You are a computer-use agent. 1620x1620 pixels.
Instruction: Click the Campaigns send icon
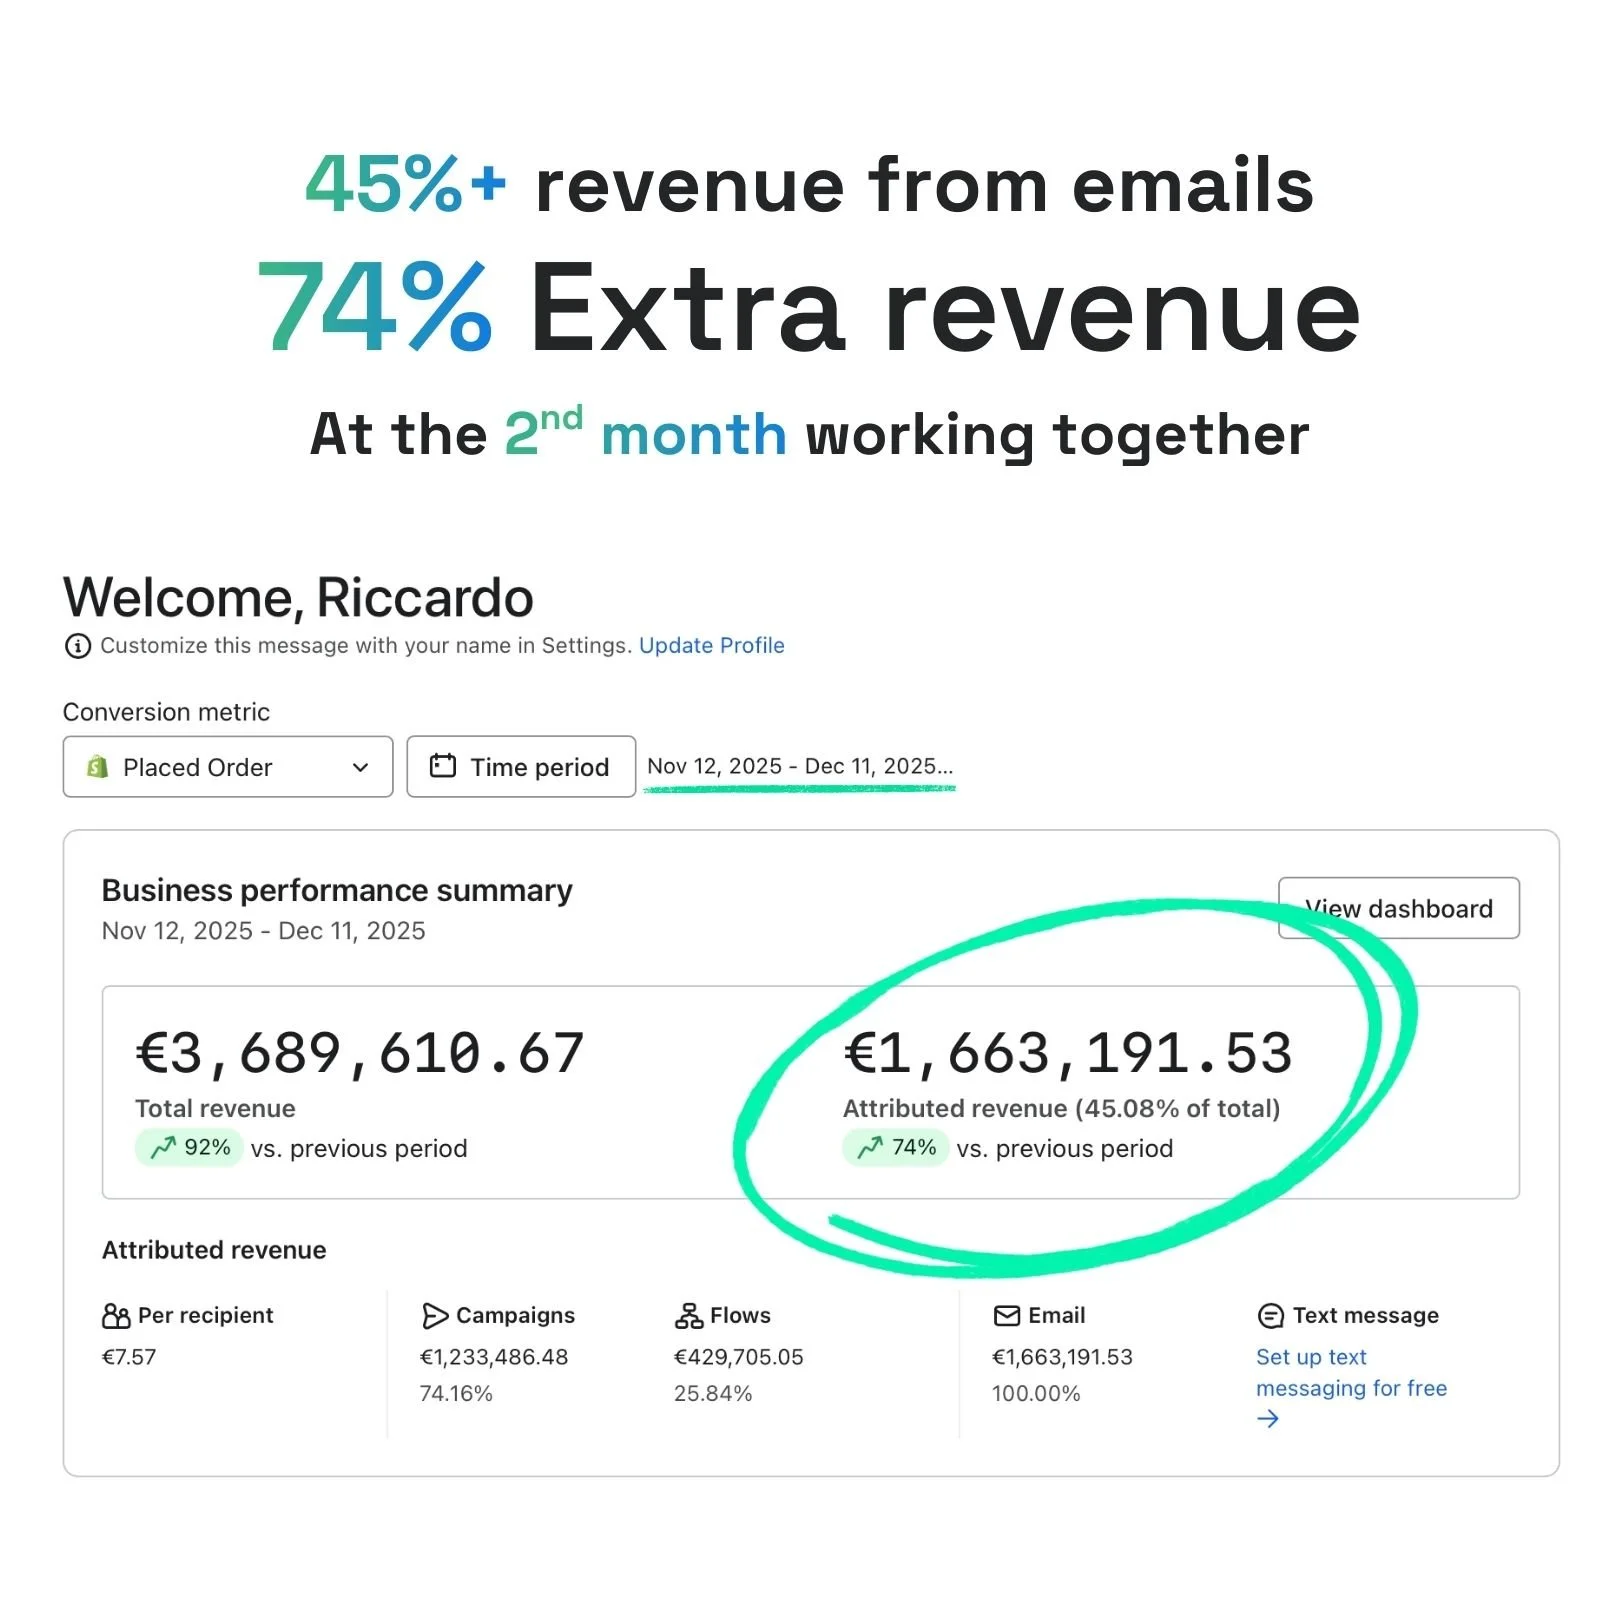(434, 1316)
